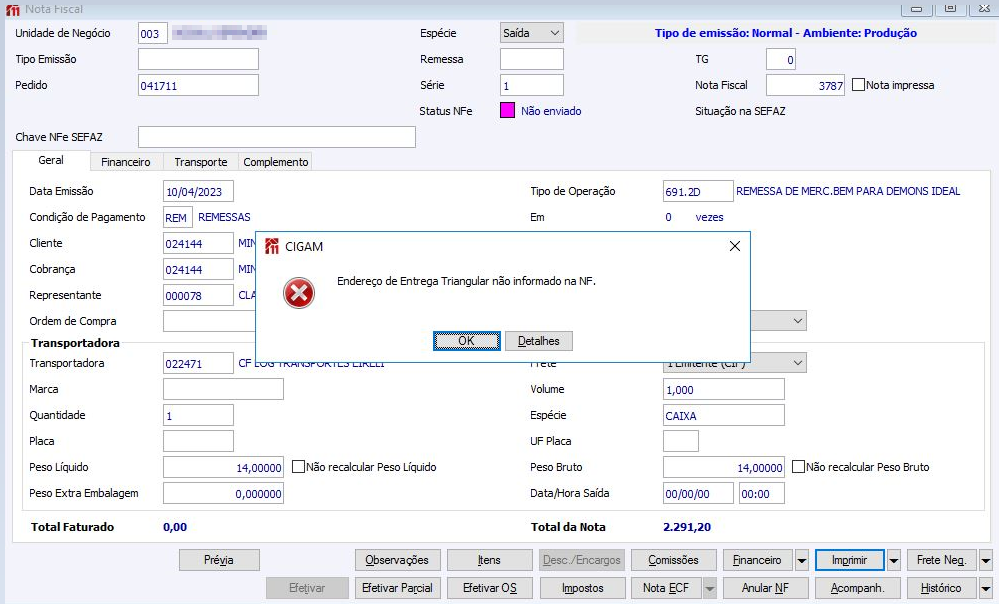This screenshot has height=604, width=999.
Task: Open the Impostos button
Action: pyautogui.click(x=582, y=588)
